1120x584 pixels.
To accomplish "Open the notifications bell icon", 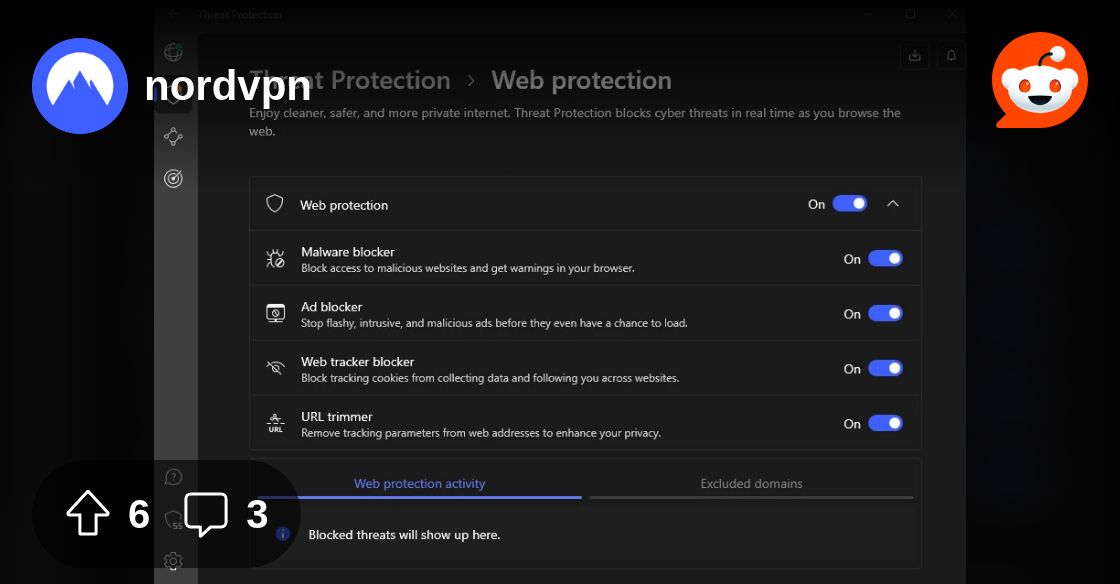I will pos(951,56).
